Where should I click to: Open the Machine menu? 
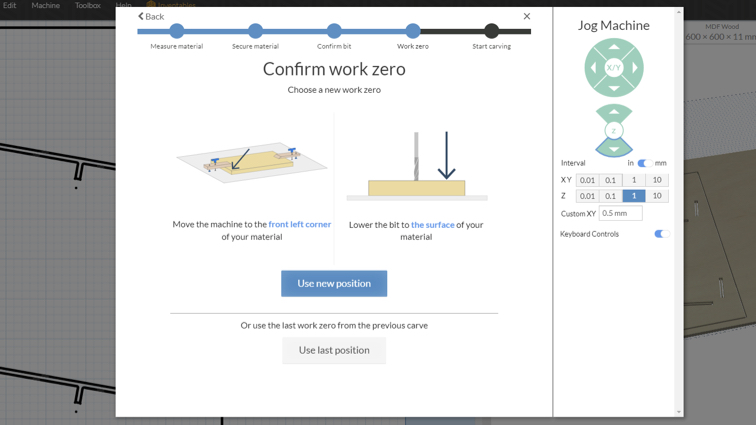(46, 5)
